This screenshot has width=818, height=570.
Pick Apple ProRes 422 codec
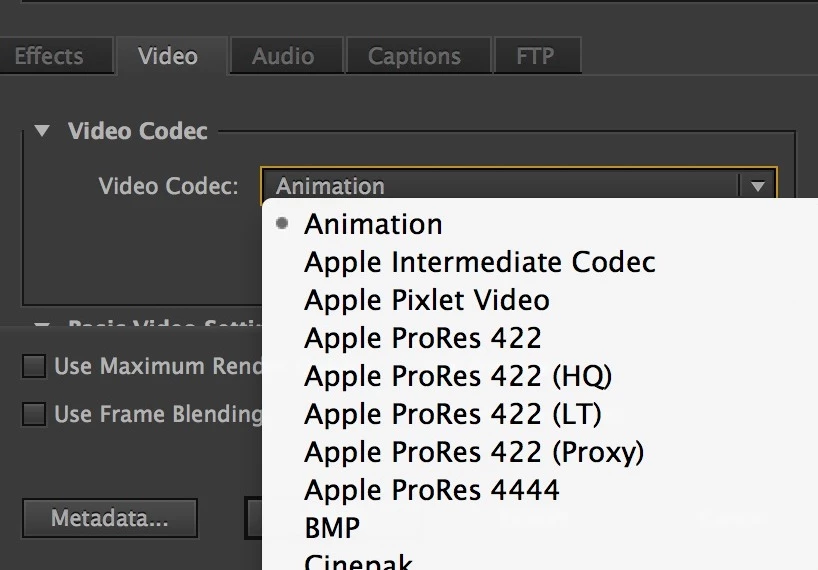click(423, 339)
